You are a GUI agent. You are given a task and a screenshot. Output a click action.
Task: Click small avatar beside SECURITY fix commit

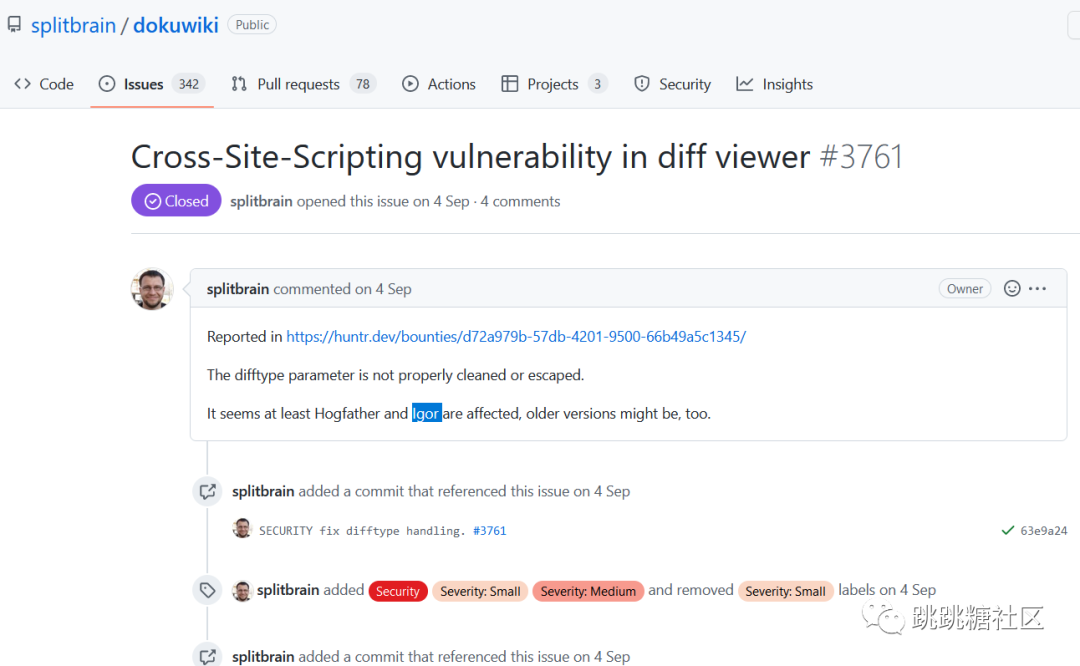pyautogui.click(x=242, y=529)
